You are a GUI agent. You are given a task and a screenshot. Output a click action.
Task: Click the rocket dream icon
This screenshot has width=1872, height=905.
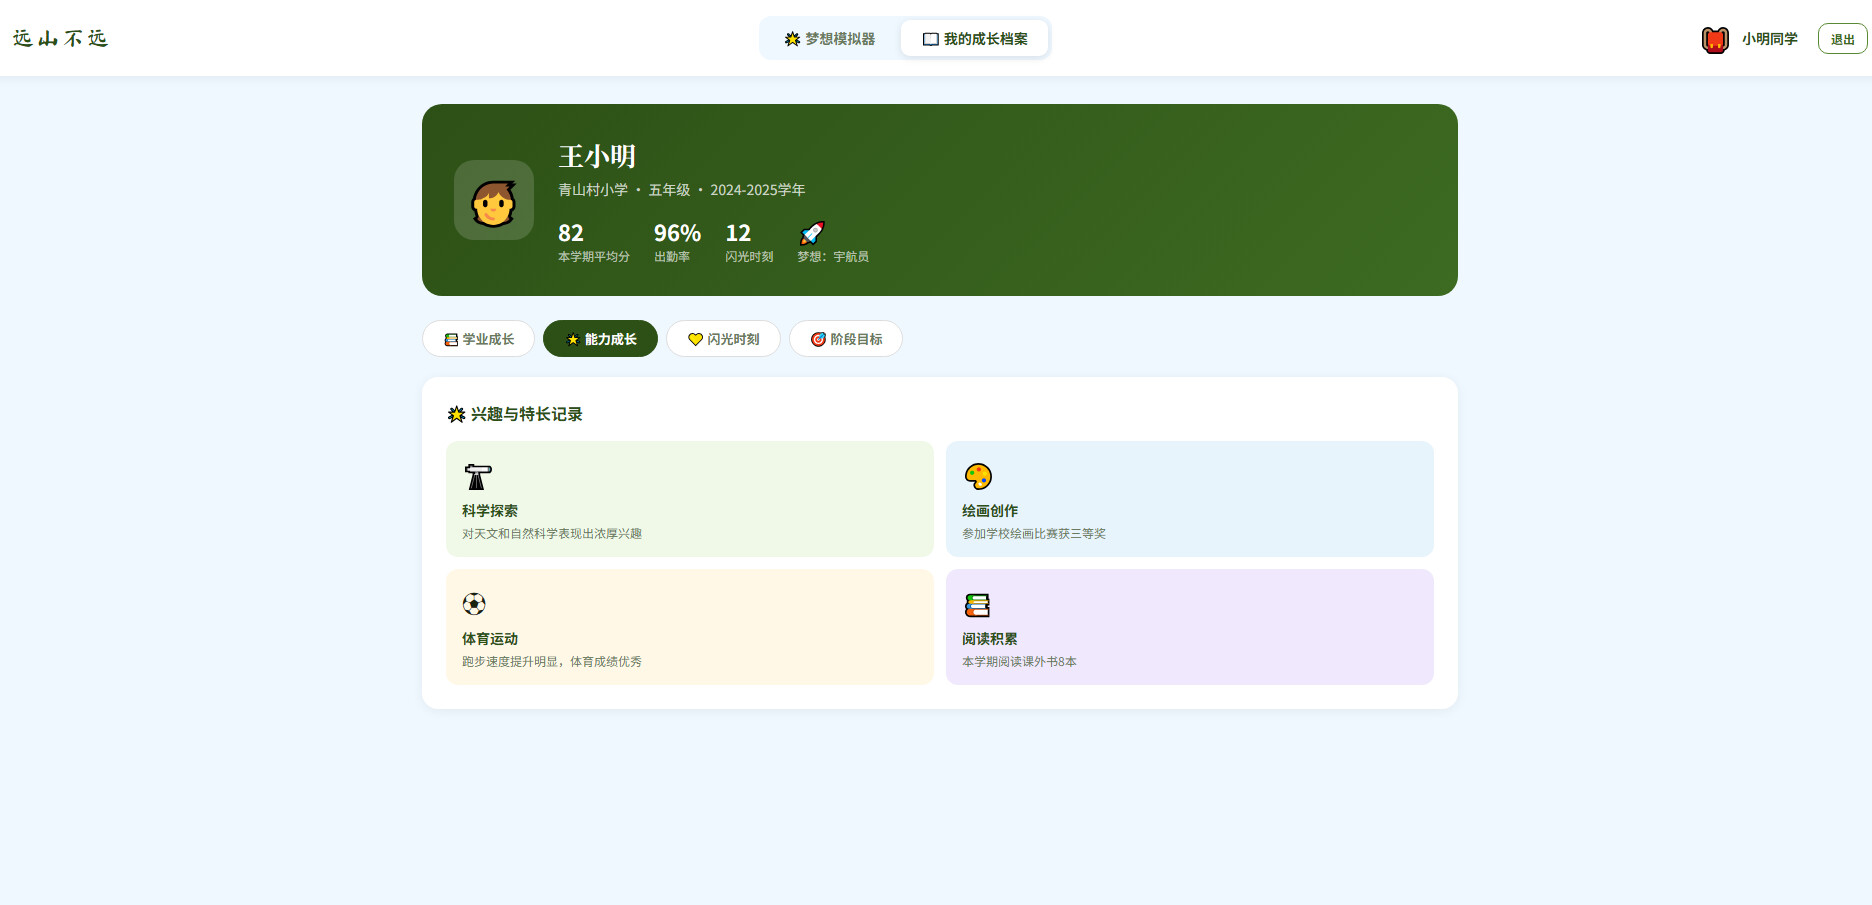812,233
